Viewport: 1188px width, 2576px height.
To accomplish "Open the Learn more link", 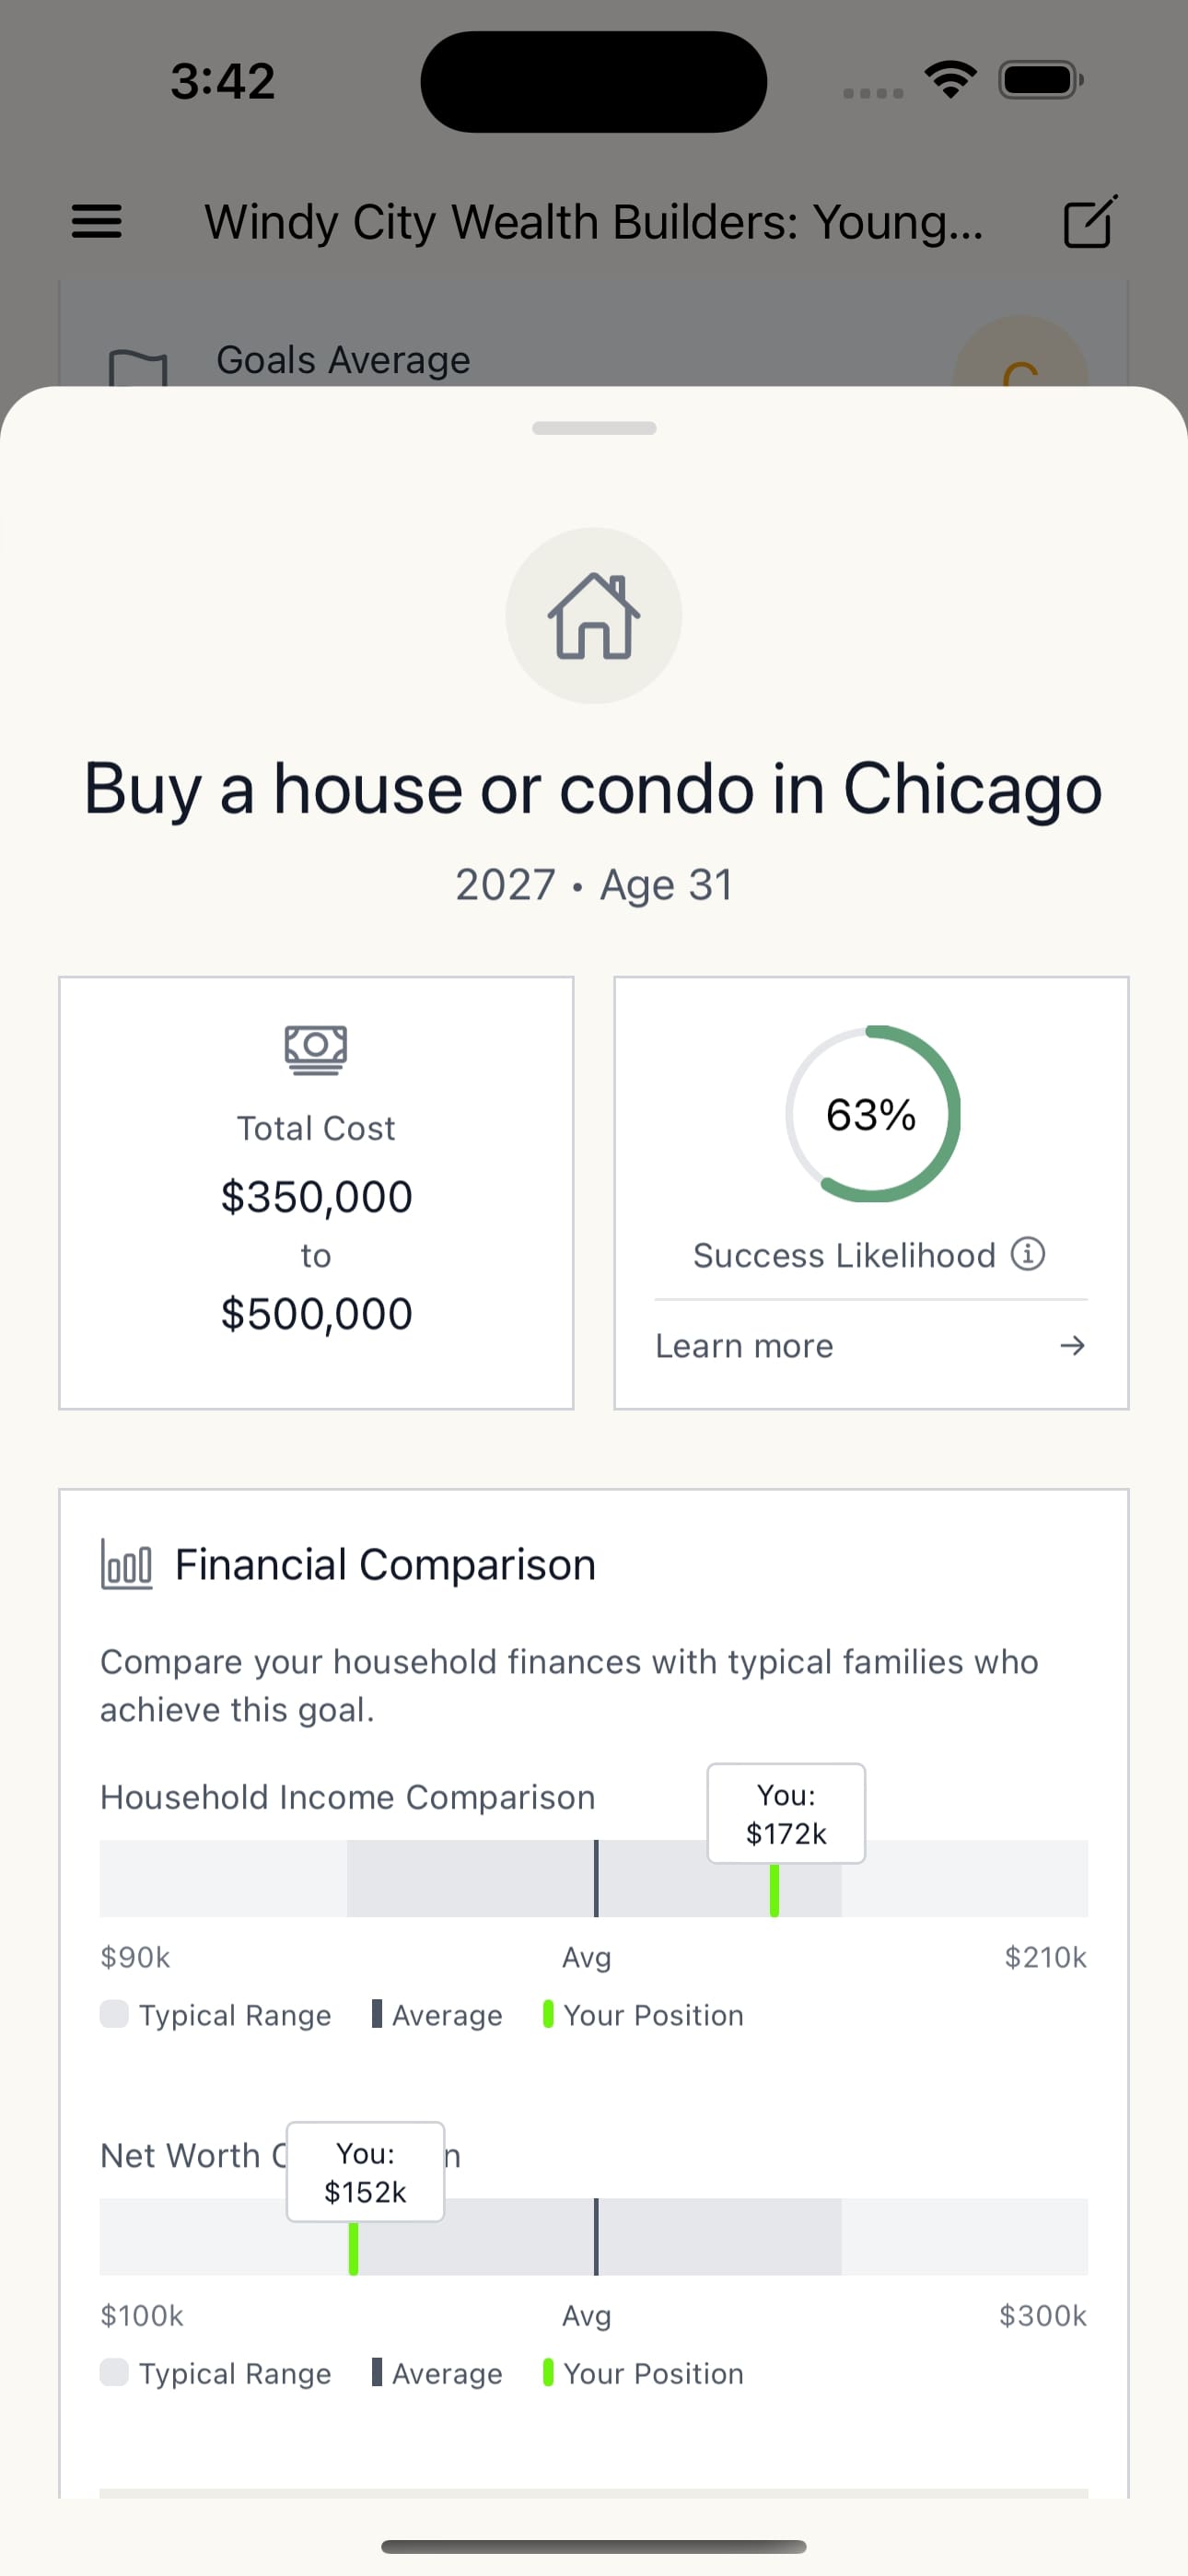I will point(744,1346).
